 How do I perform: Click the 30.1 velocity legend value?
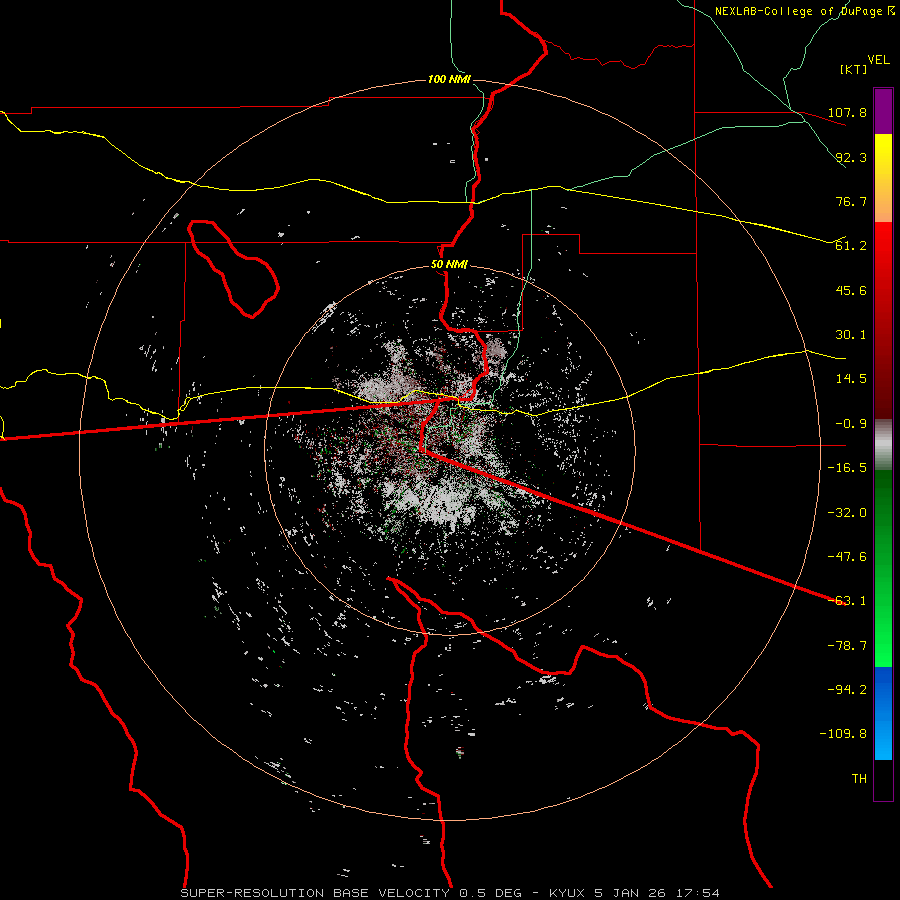(851, 335)
